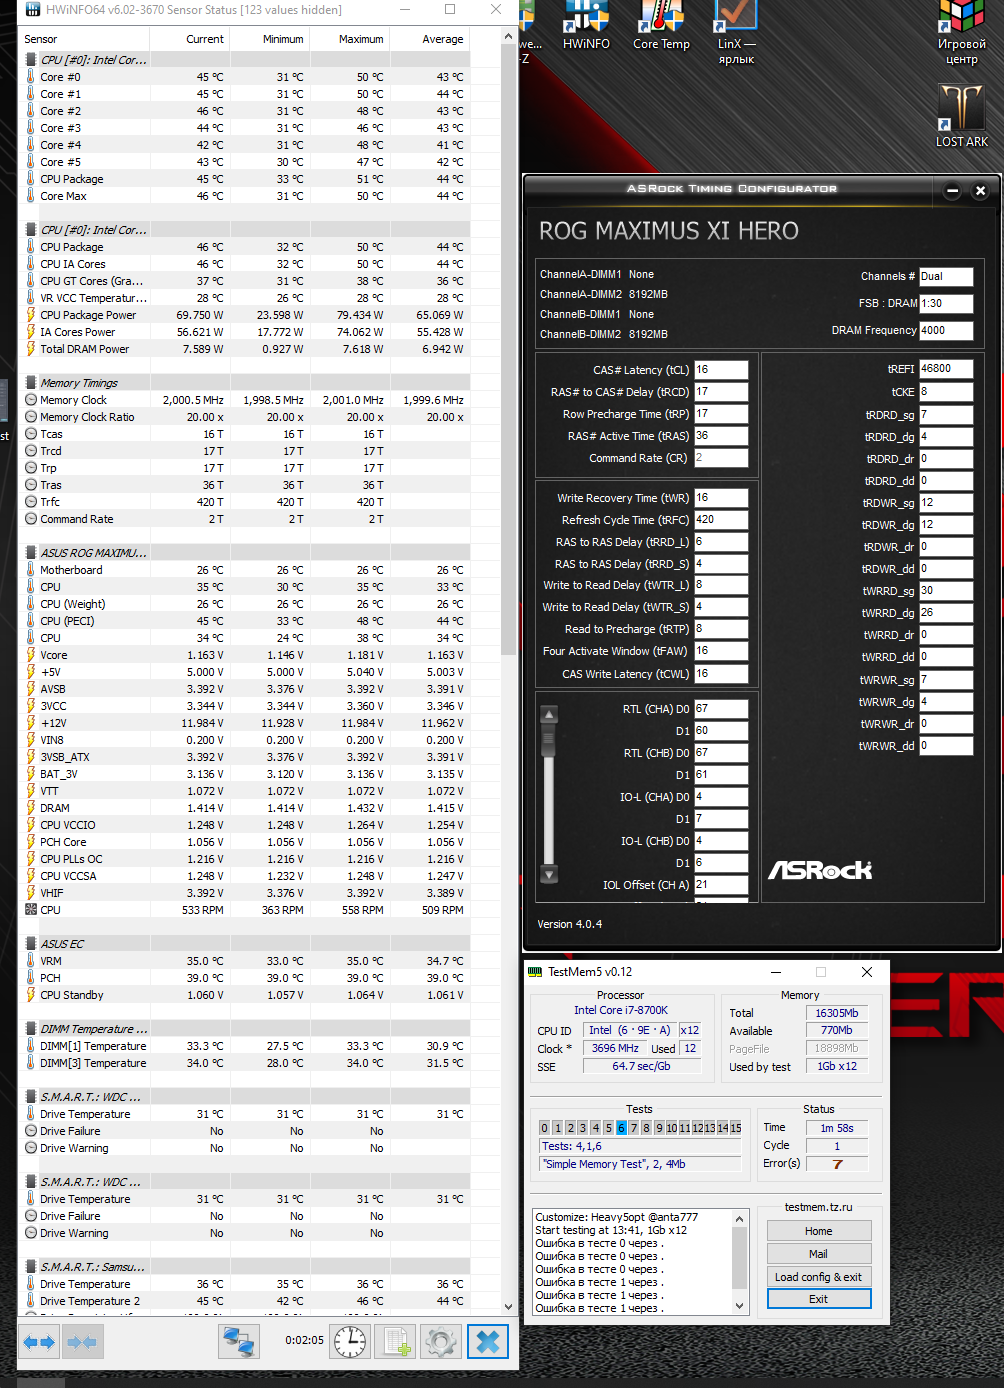Click the tWRRD_sg field showing 30
This screenshot has width=1004, height=1388.
click(x=946, y=591)
